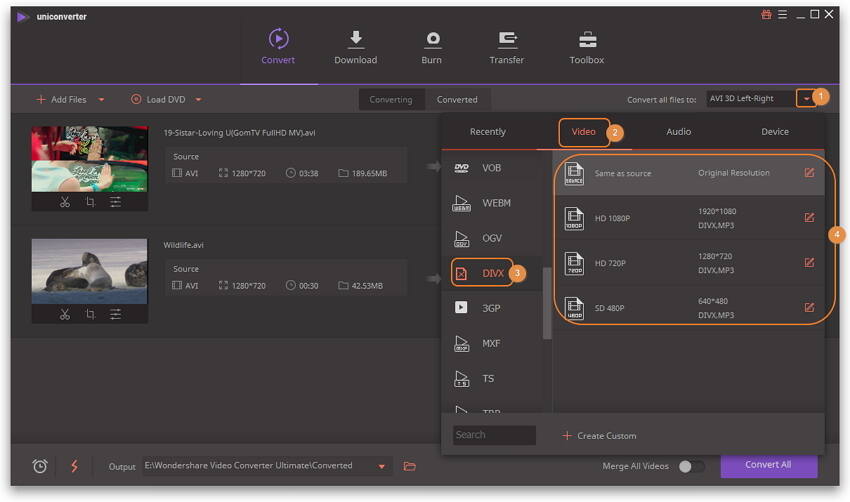Screen dimensions: 850x502
Task: Click the 42.53MB file size
Action: (367, 286)
